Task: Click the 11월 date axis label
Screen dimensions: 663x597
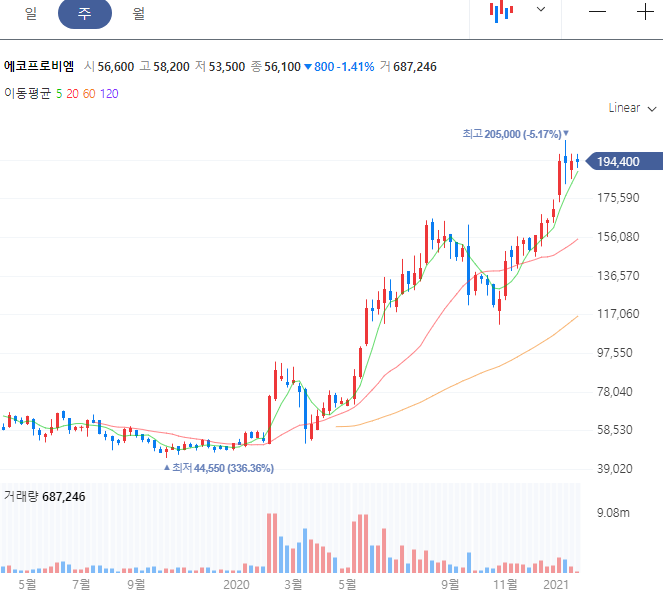Action: point(505,585)
